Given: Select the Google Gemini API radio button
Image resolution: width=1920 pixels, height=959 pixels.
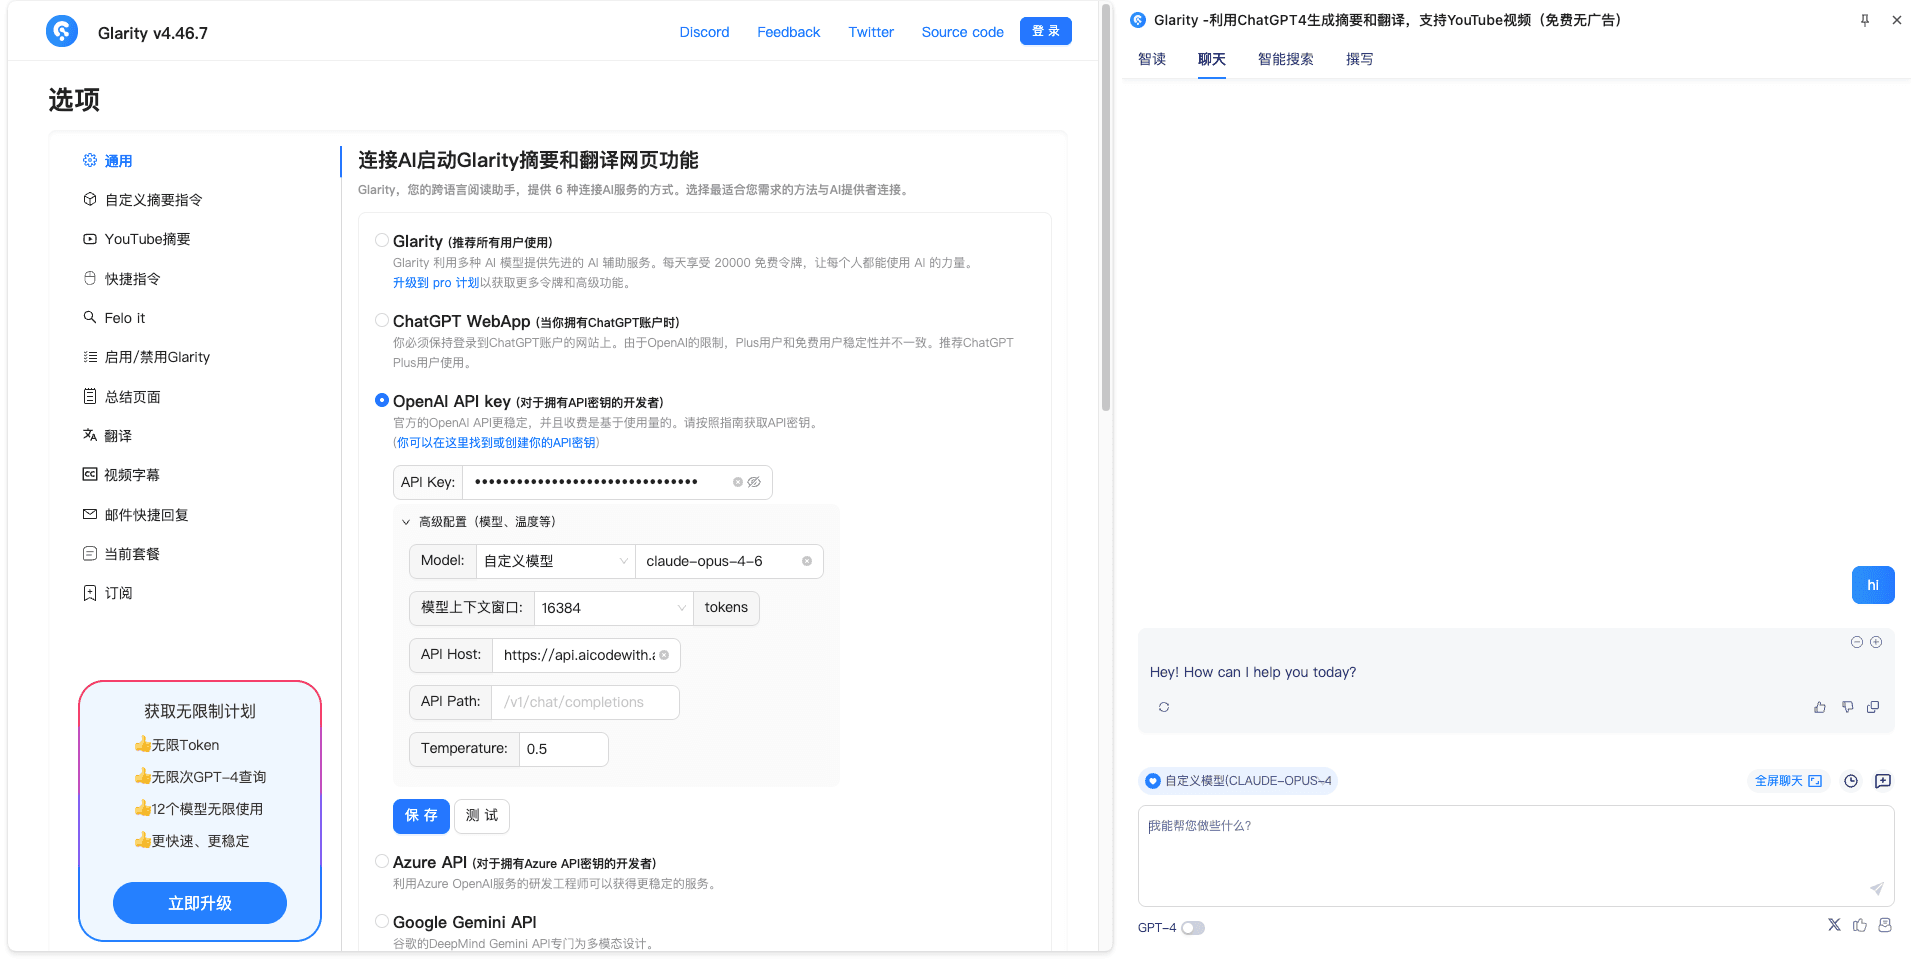Looking at the screenshot, I should tap(382, 921).
